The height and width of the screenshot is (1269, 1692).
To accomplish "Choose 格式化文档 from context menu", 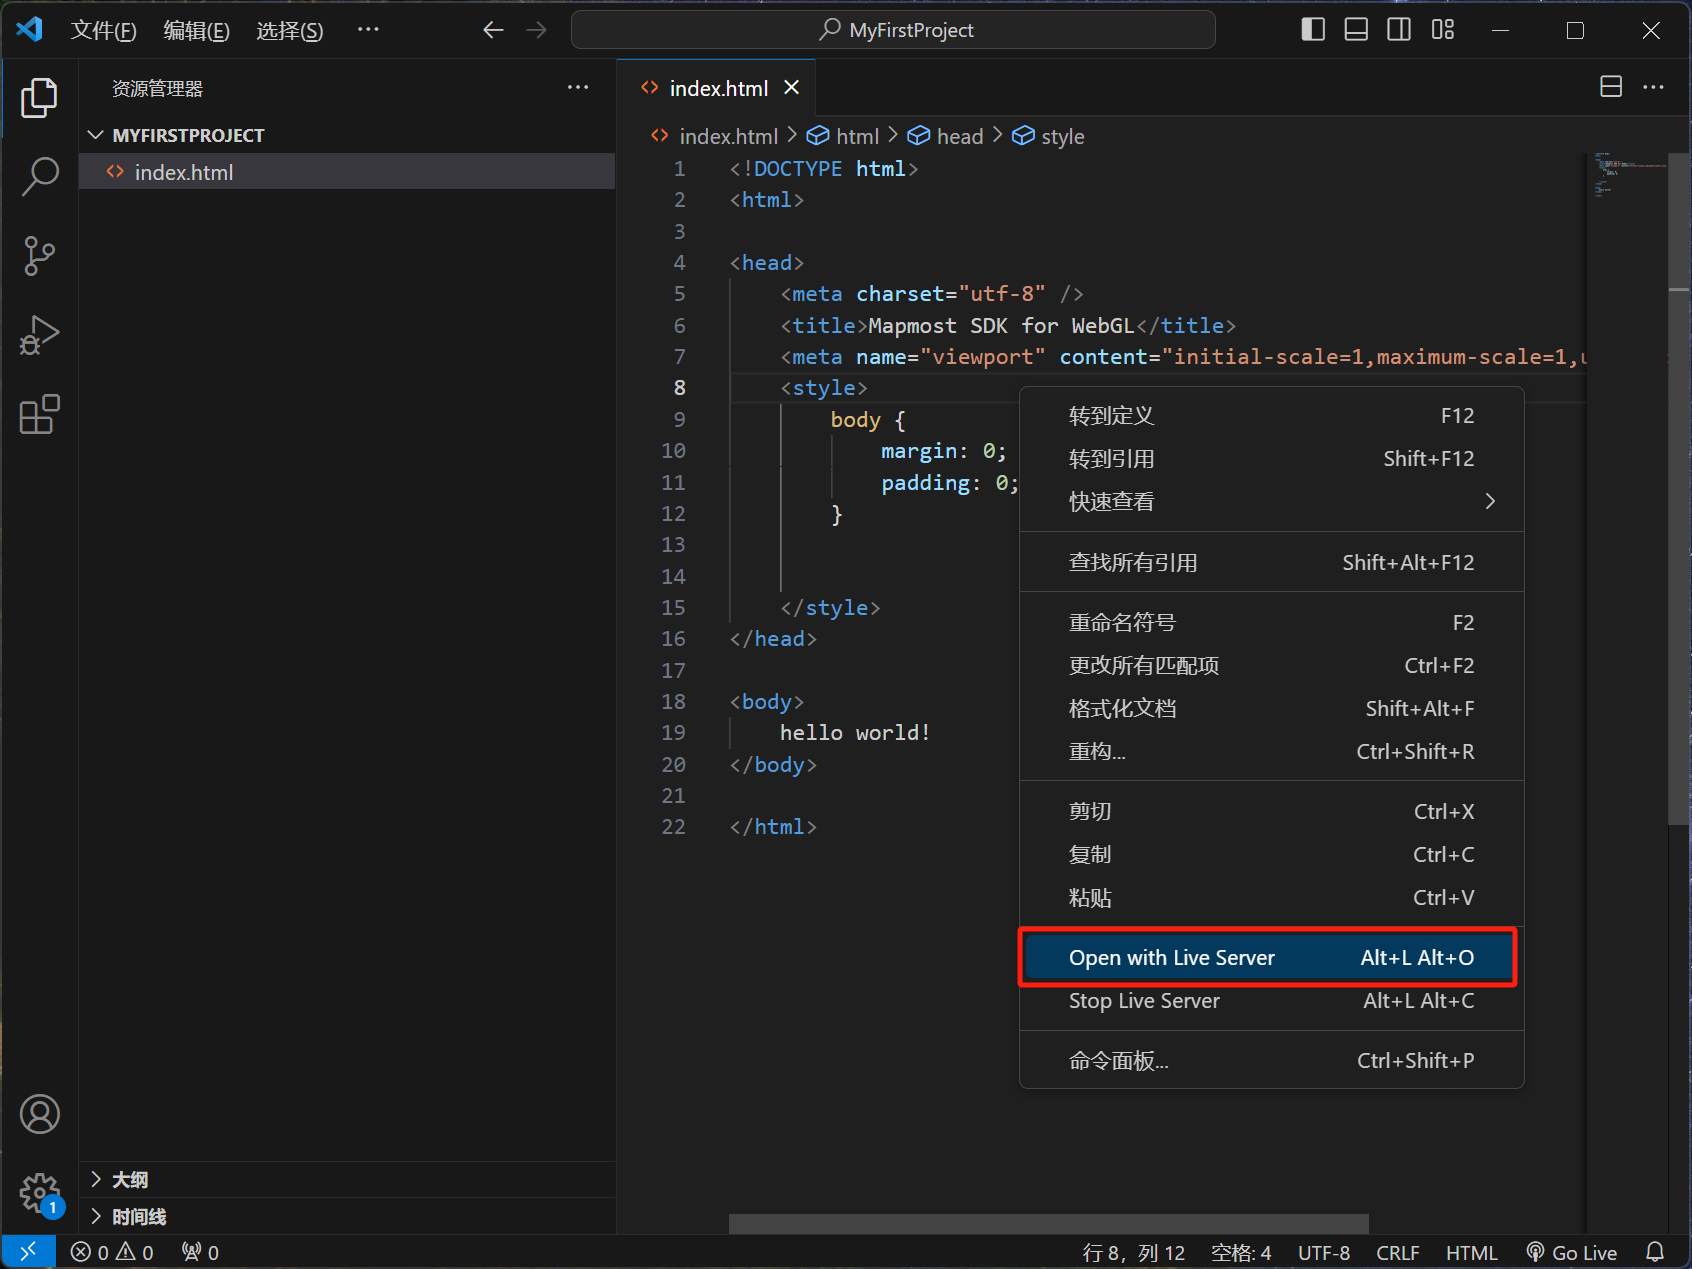I will pyautogui.click(x=1271, y=709).
